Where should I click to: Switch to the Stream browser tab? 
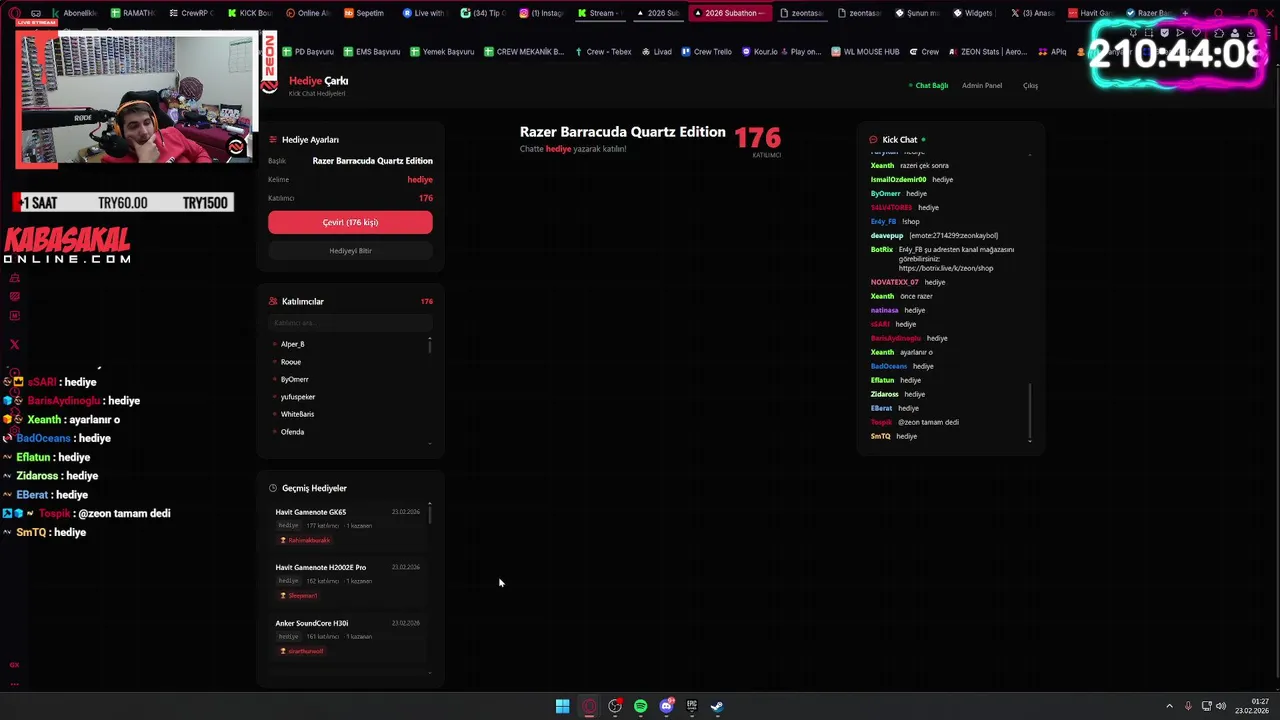pos(600,13)
